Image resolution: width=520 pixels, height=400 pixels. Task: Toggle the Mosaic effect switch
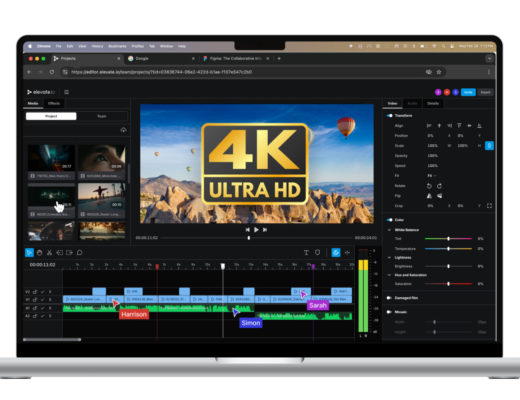pyautogui.click(x=389, y=312)
